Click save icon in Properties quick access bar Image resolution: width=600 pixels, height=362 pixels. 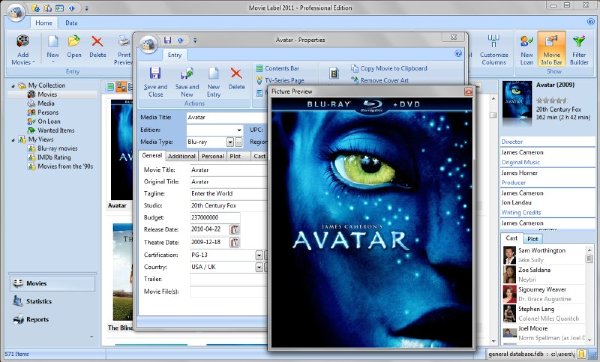point(167,40)
